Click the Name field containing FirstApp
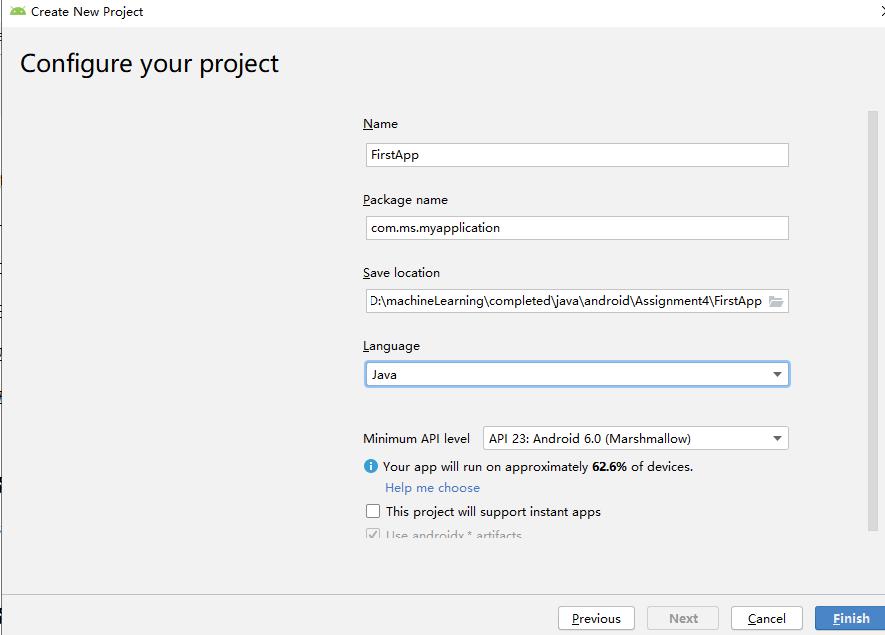Image resolution: width=885 pixels, height=635 pixels. (576, 155)
